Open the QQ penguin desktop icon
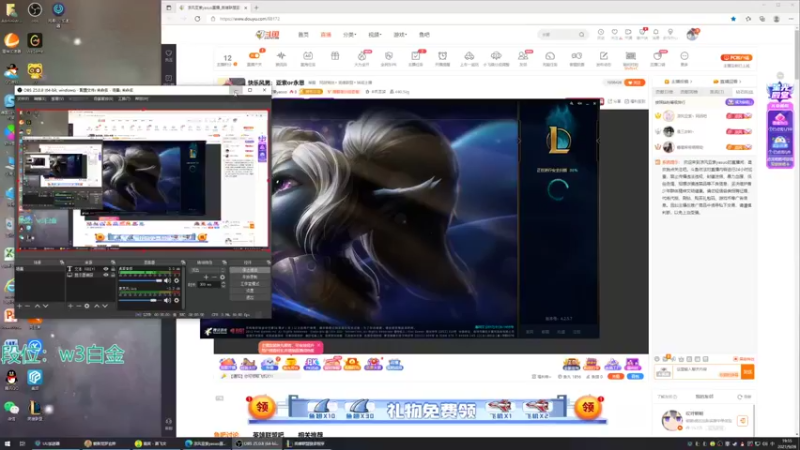Viewport: 800px width, 450px height. point(11,378)
